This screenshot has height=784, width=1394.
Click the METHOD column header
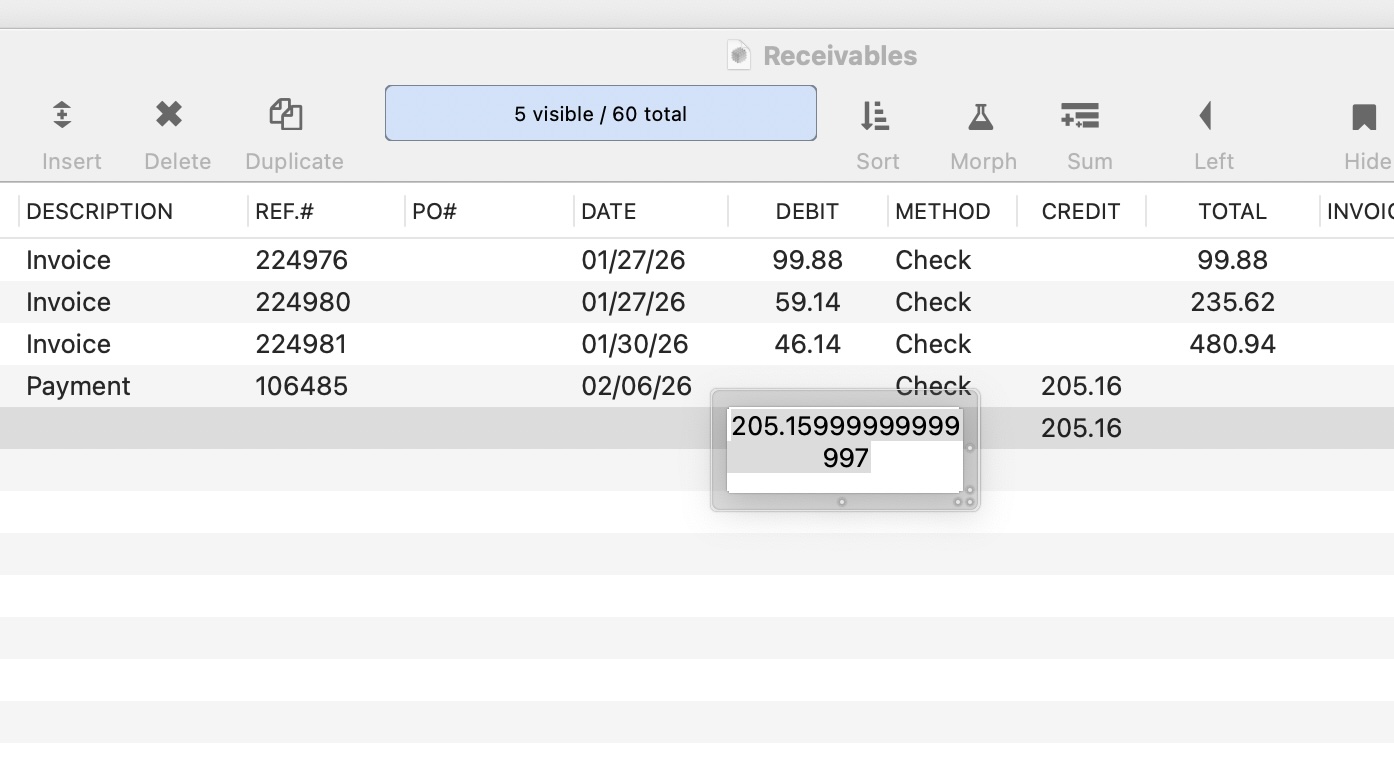943,212
